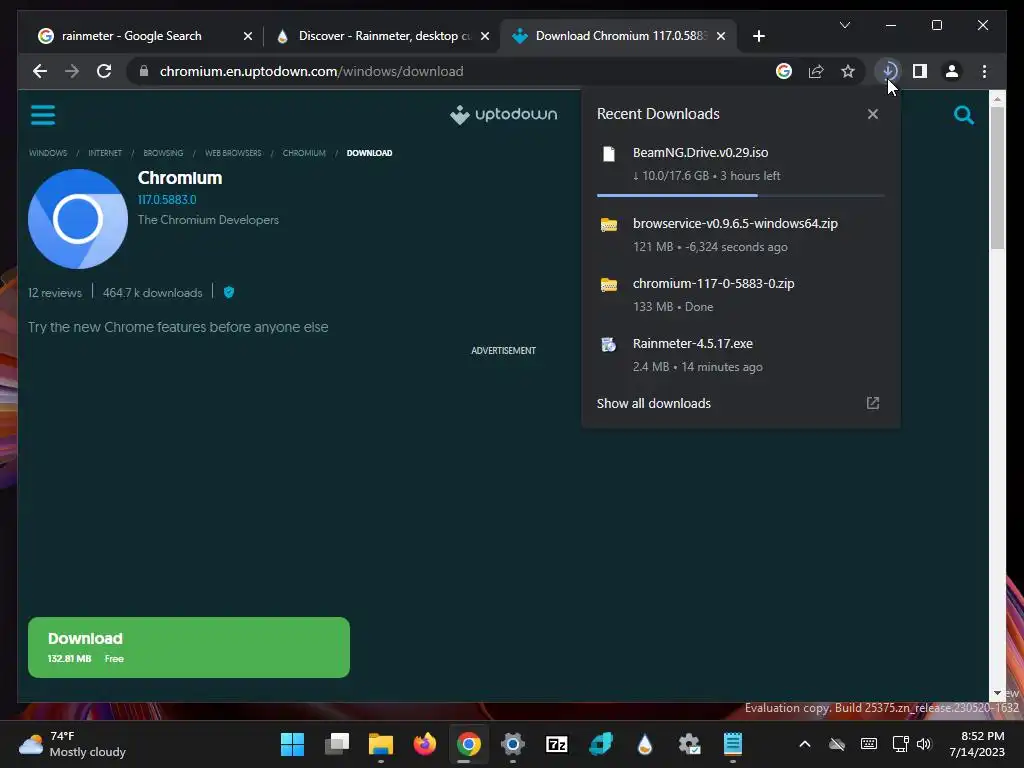This screenshot has height=768, width=1024.
Task: Go forward to the next page
Action: (72, 71)
